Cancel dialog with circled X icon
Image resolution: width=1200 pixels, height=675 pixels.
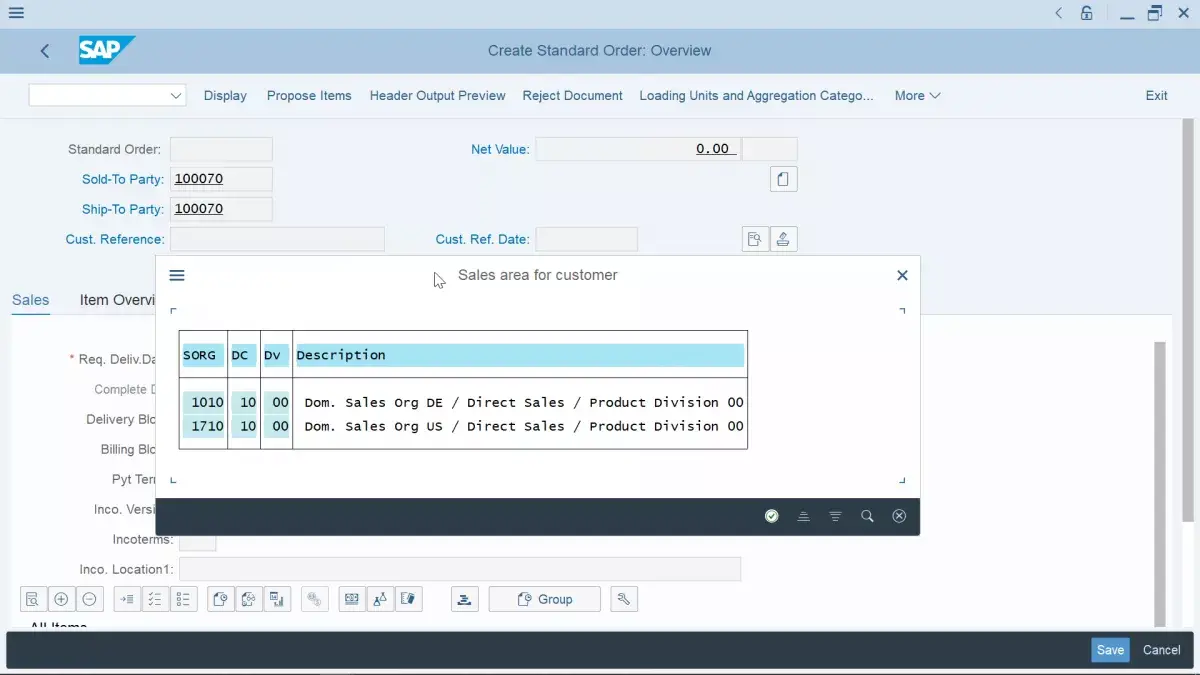tap(899, 516)
